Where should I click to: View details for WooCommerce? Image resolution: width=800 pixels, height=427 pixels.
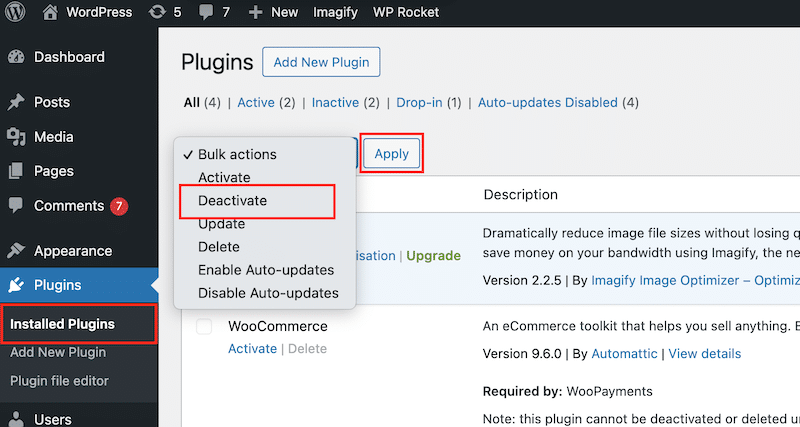tap(705, 354)
